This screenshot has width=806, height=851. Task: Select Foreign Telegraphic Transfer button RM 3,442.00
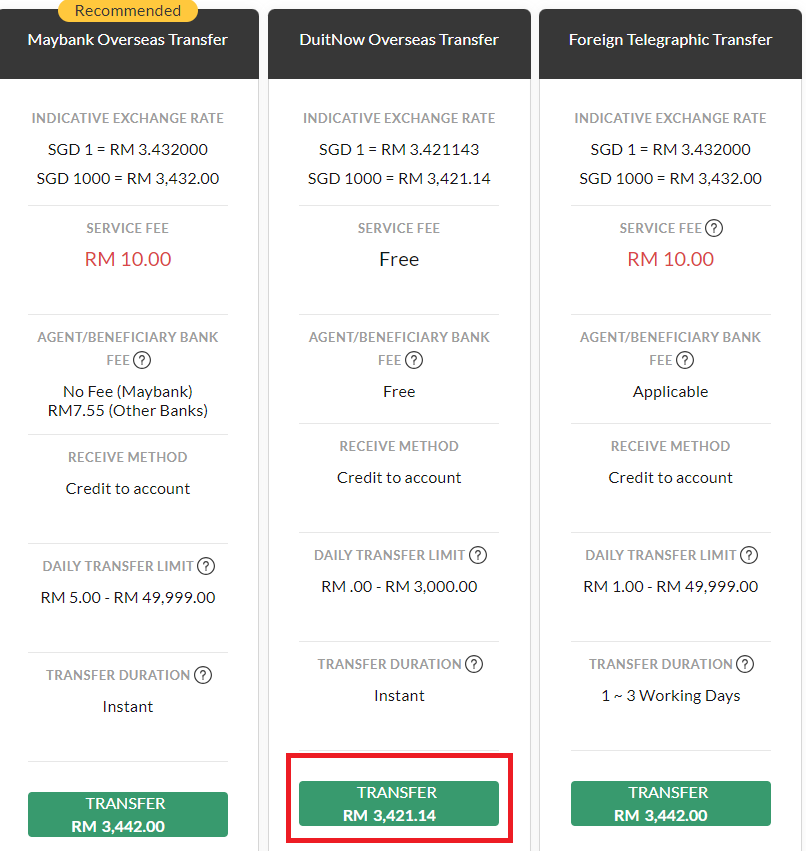tap(670, 804)
